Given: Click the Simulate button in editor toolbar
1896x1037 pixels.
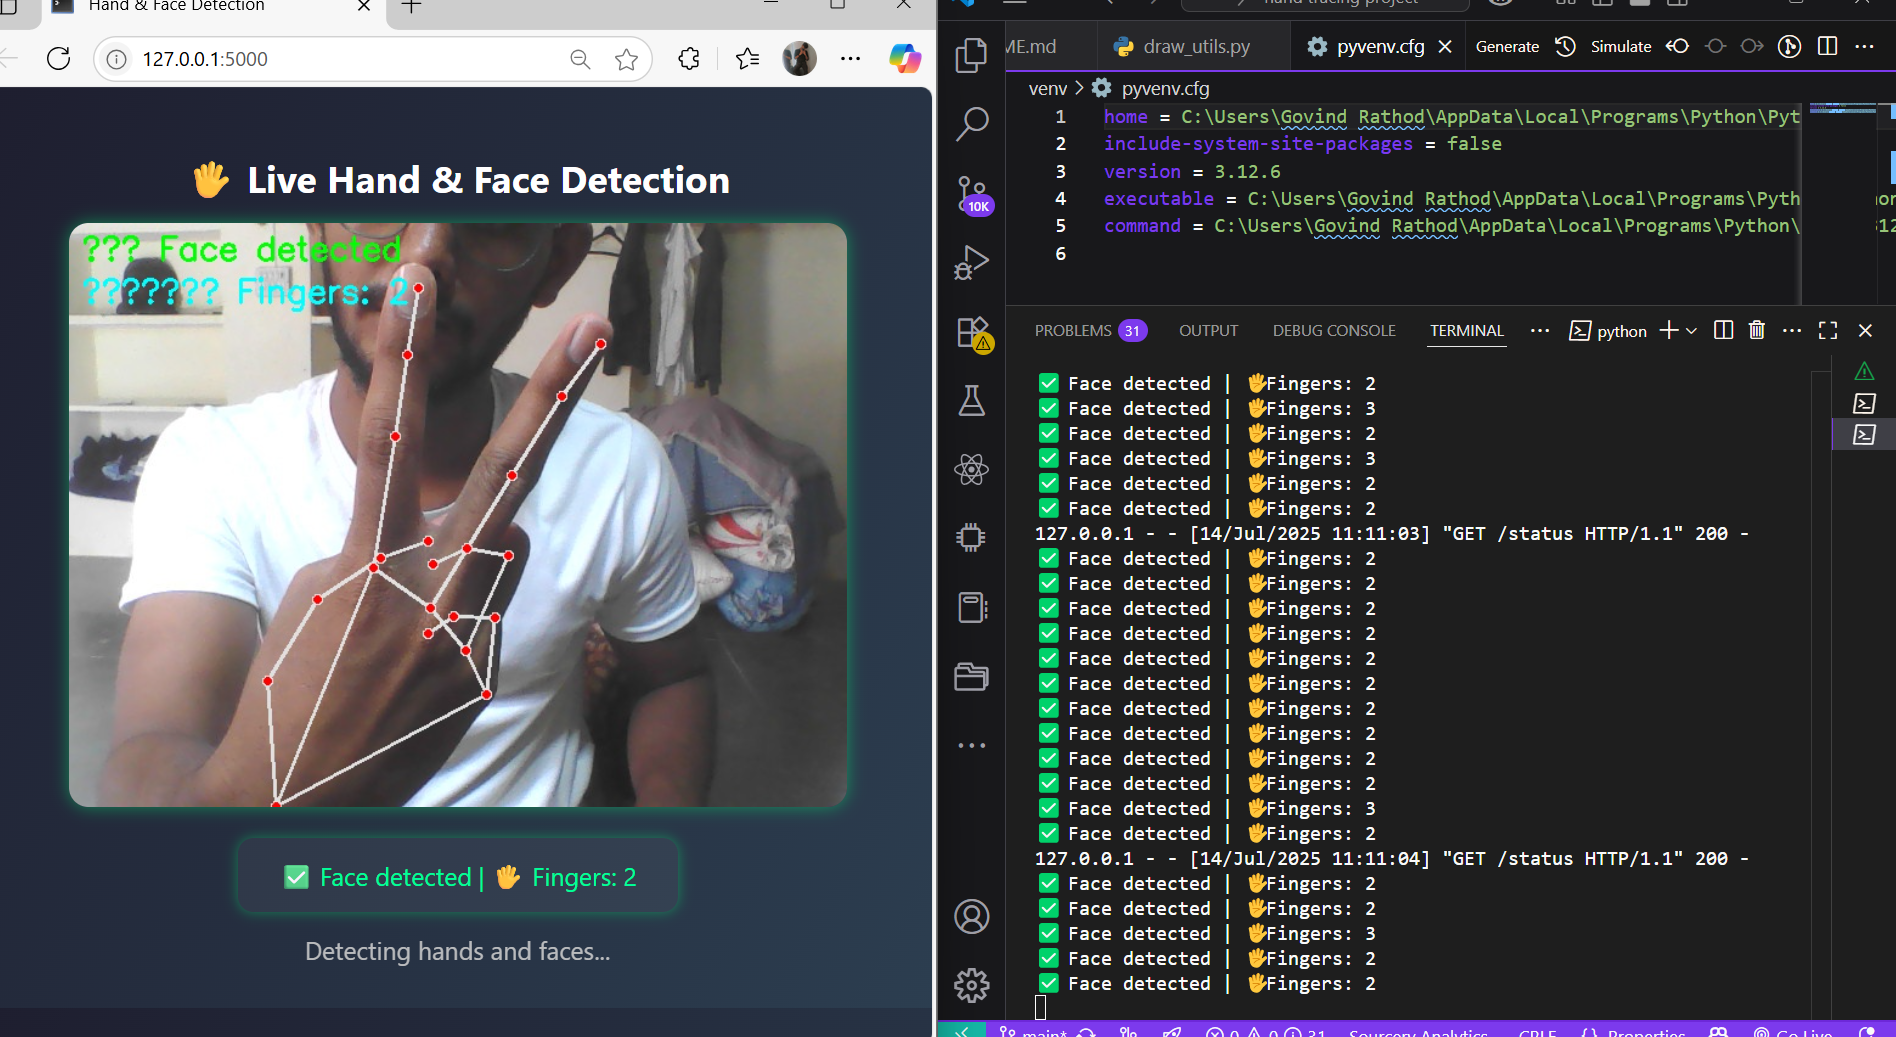Looking at the screenshot, I should [1620, 46].
